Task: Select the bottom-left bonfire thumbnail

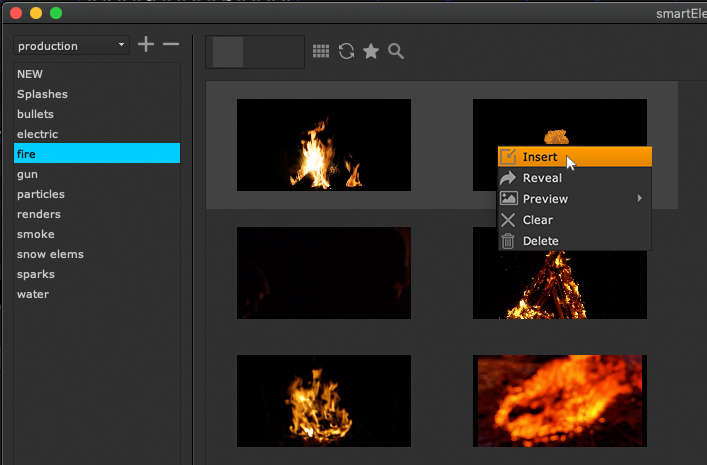Action: click(323, 400)
